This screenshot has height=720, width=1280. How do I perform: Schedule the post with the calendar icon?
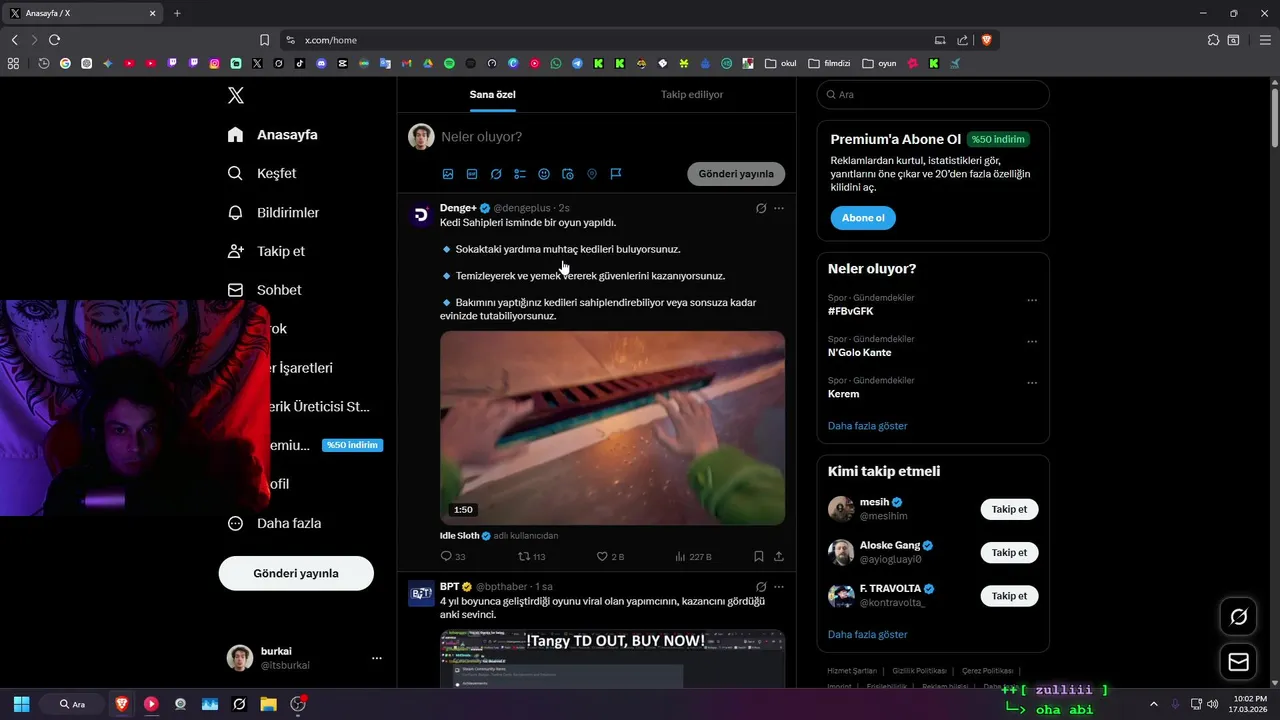(x=568, y=174)
